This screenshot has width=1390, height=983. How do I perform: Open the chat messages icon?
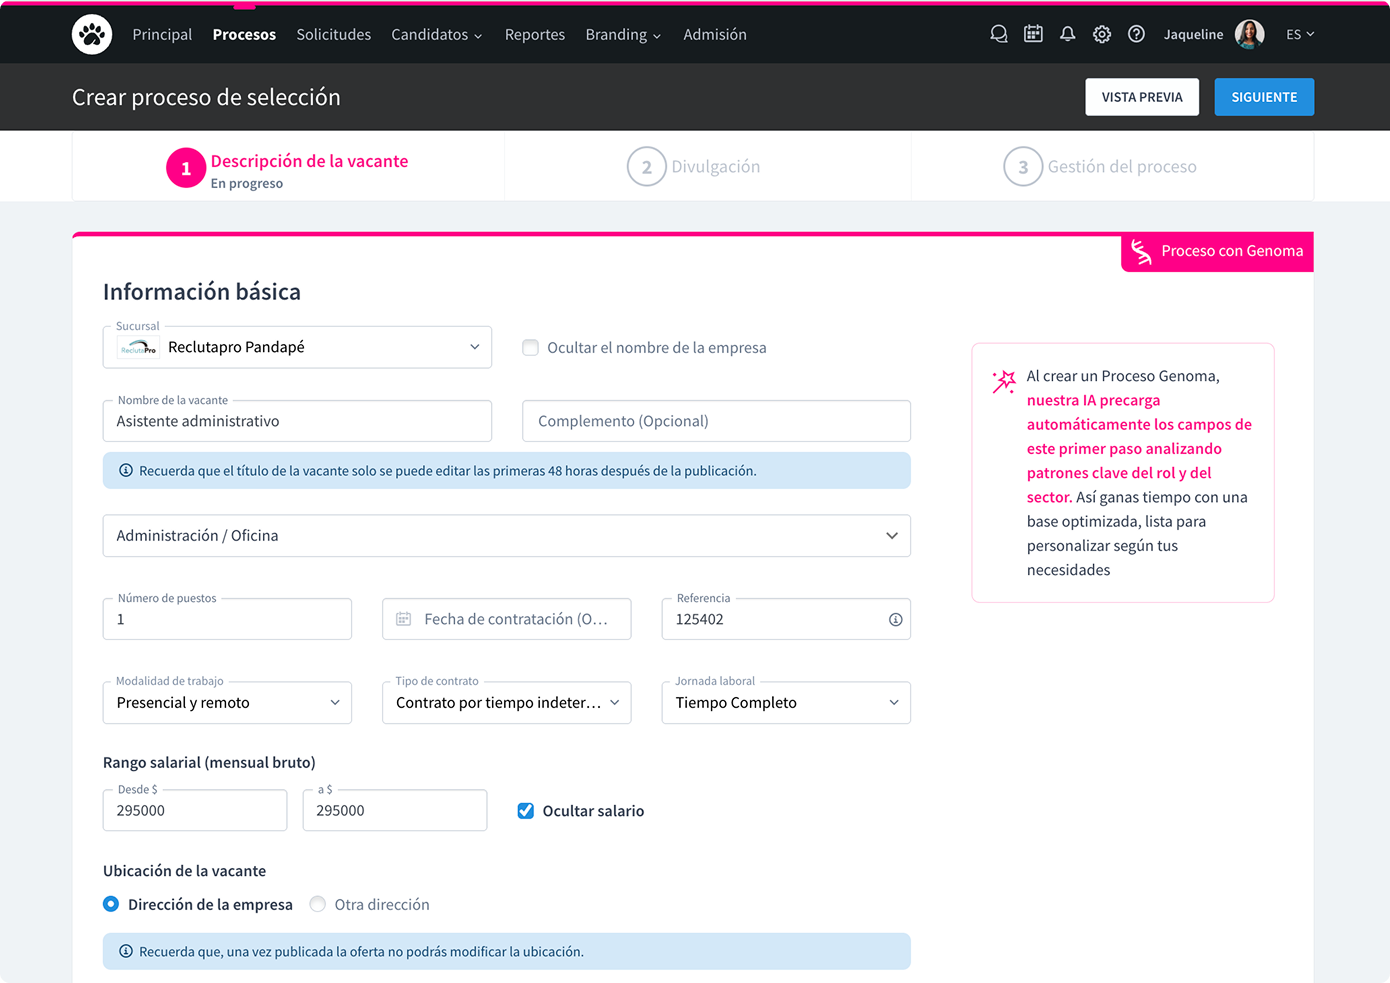(x=998, y=34)
